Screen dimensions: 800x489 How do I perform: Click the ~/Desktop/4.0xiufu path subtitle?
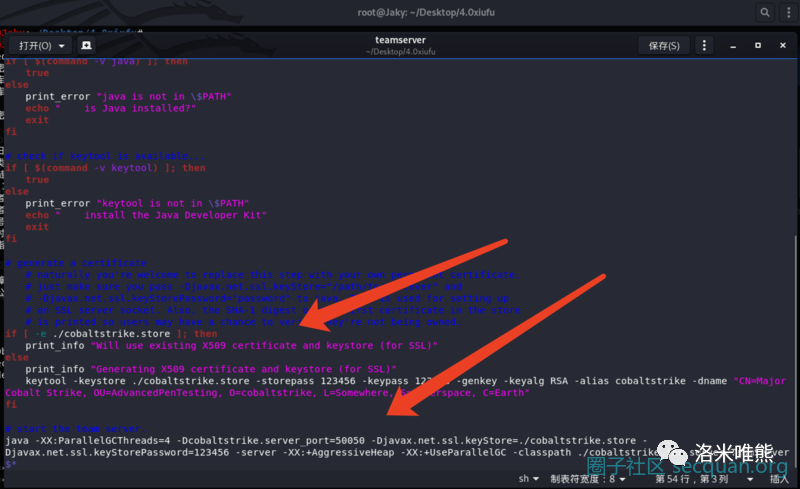(x=401, y=52)
